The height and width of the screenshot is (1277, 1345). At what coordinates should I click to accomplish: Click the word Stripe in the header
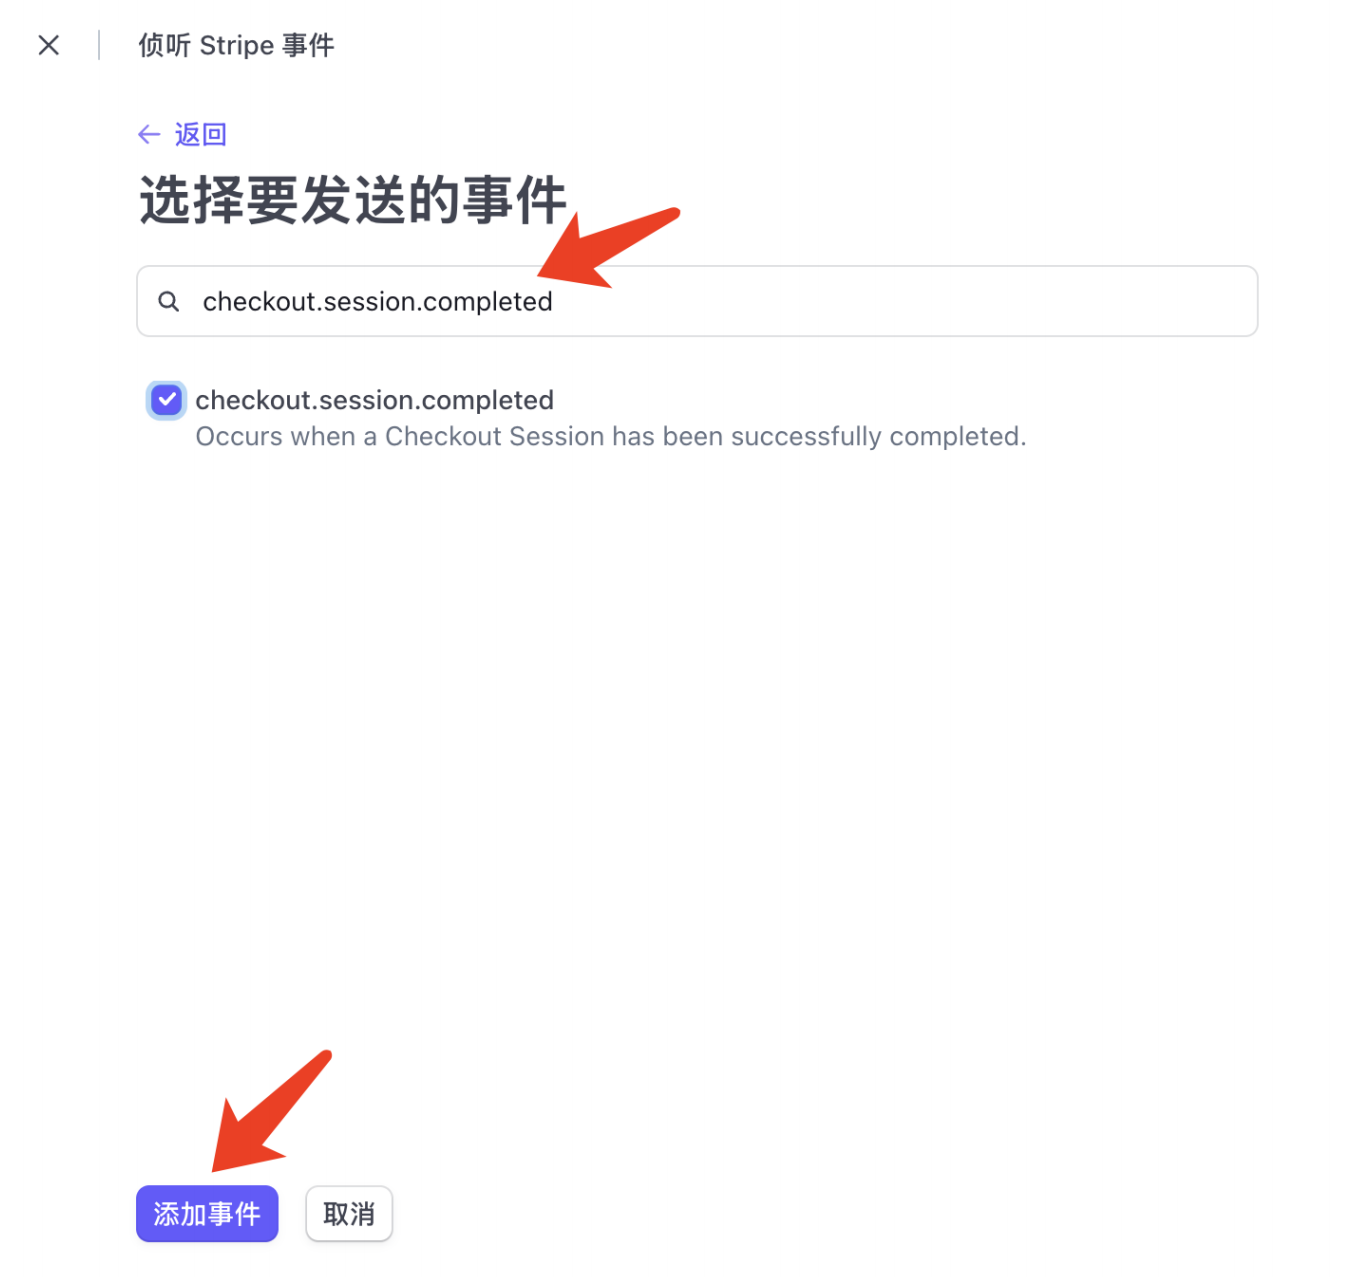click(236, 46)
